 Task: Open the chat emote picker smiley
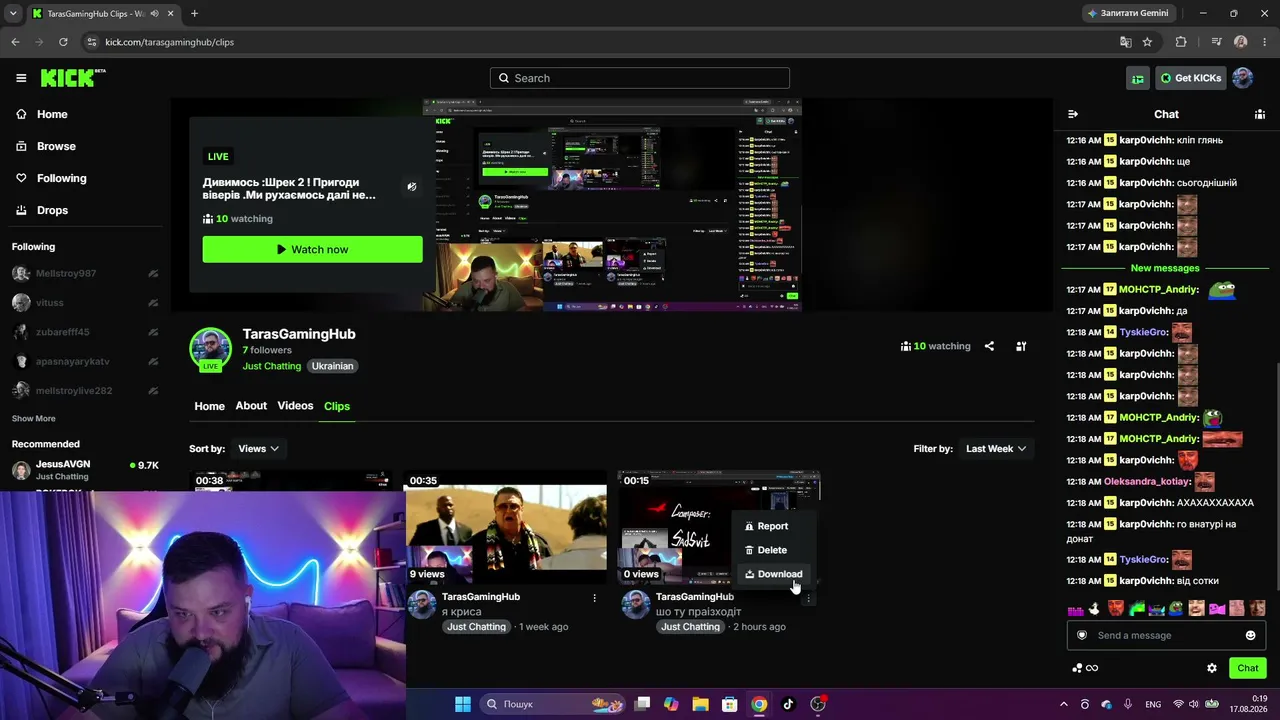tap(1250, 635)
